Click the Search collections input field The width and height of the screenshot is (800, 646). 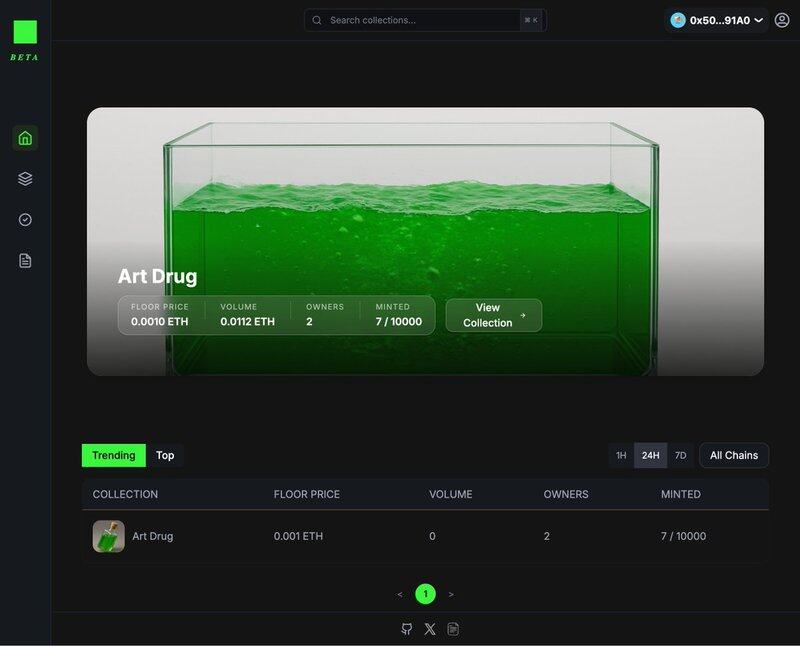(x=420, y=20)
